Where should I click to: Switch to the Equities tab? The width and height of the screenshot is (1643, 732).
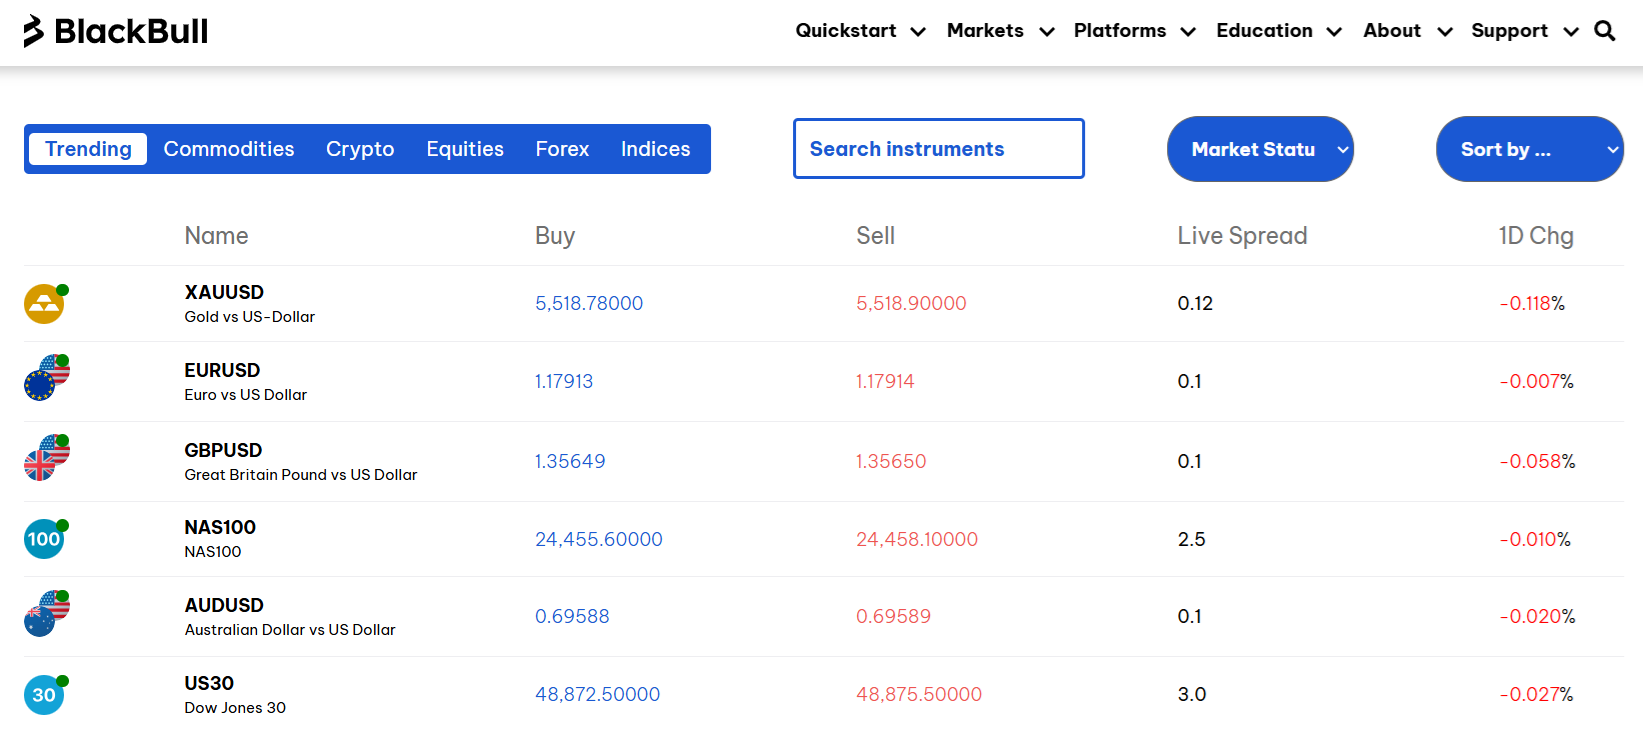465,149
